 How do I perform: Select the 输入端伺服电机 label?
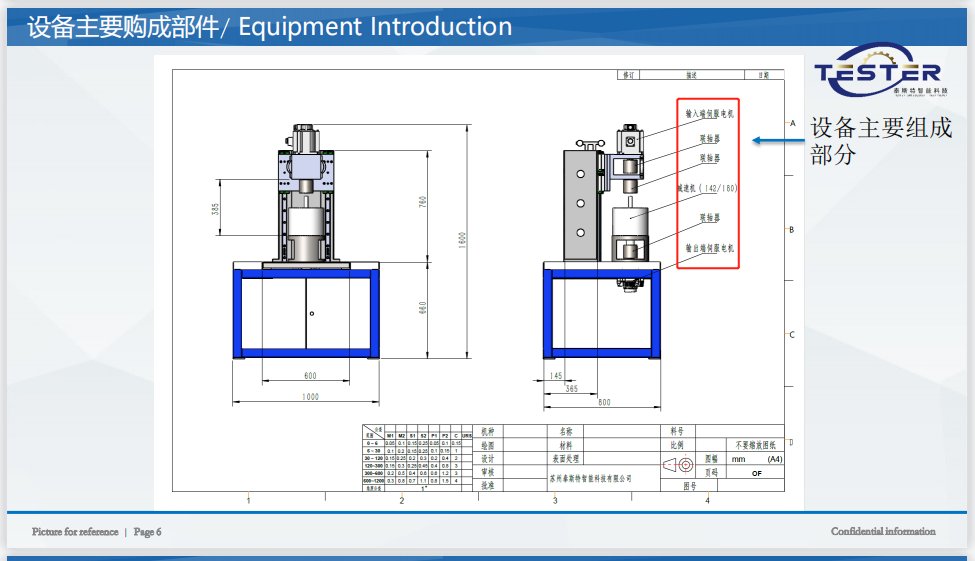(x=709, y=114)
